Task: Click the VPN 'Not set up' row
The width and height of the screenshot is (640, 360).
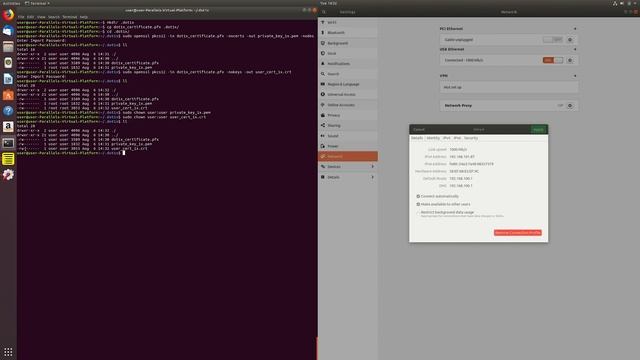Action: coord(509,87)
